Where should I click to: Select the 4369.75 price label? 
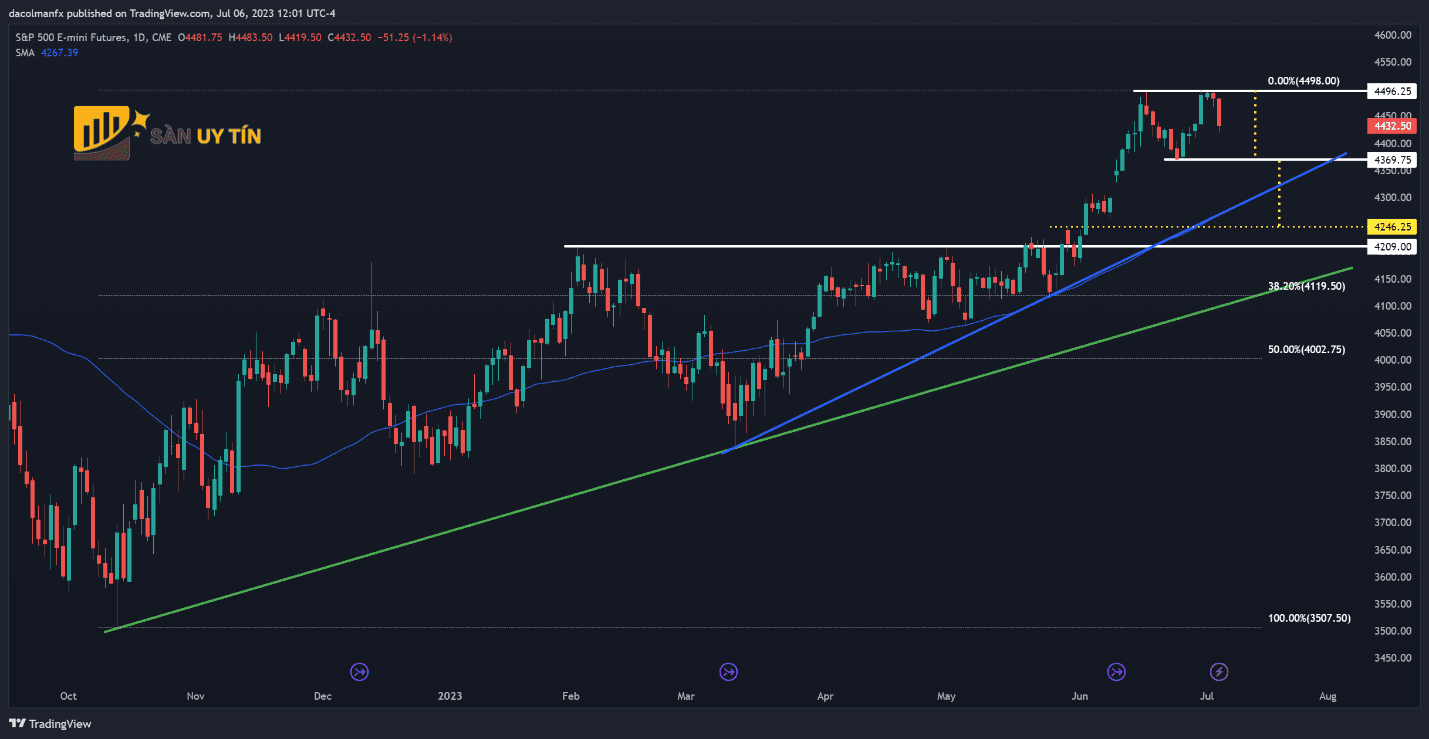(1393, 159)
